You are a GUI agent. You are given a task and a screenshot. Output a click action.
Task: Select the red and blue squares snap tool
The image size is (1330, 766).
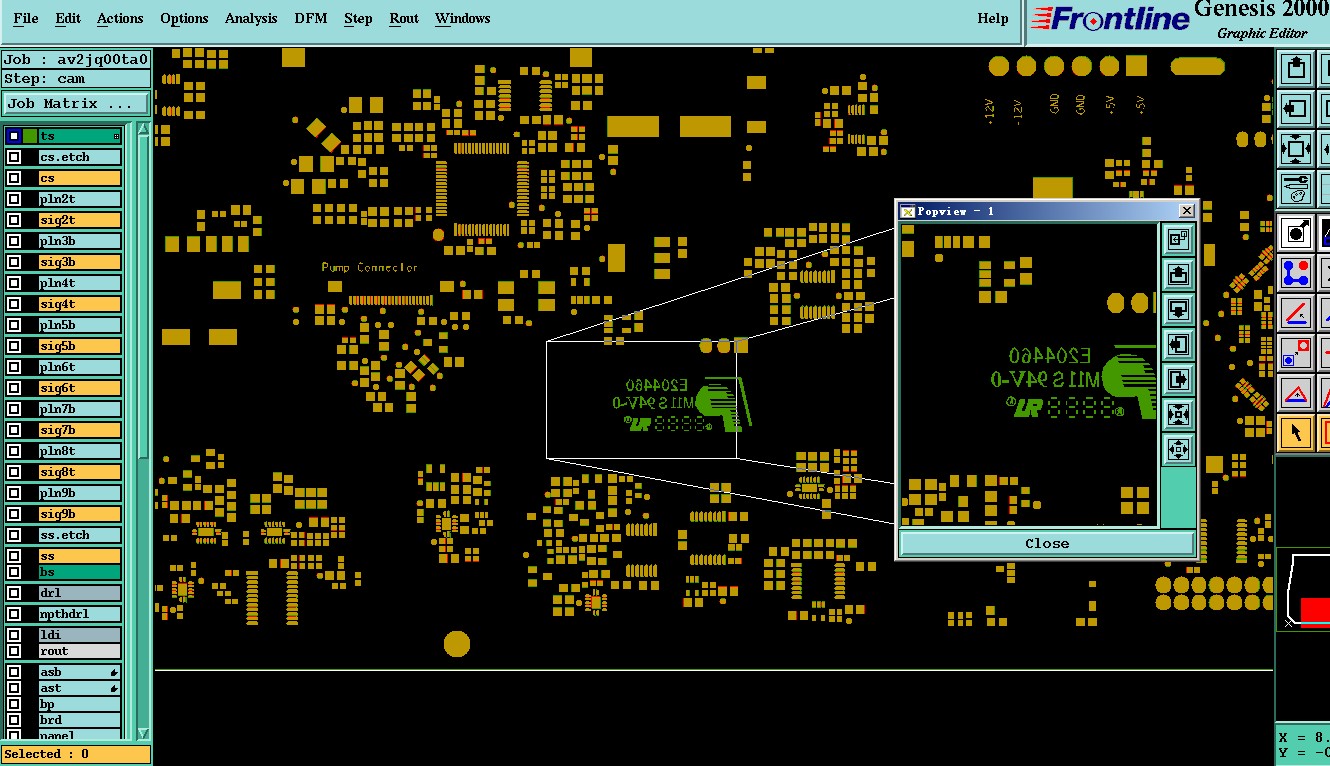click(x=1296, y=352)
